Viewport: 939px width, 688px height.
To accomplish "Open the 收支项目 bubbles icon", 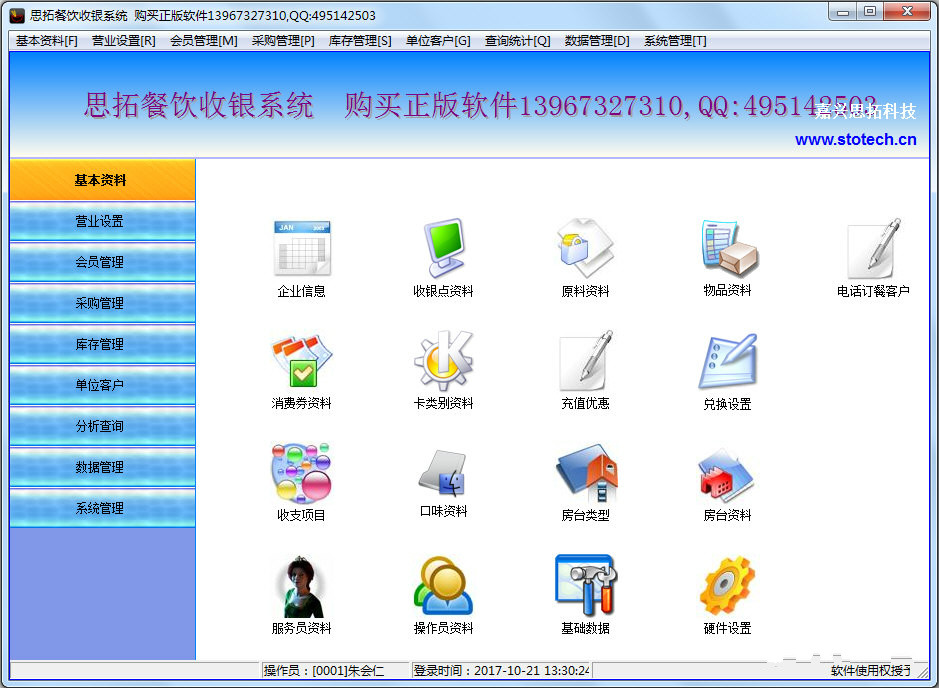I will pos(301,472).
